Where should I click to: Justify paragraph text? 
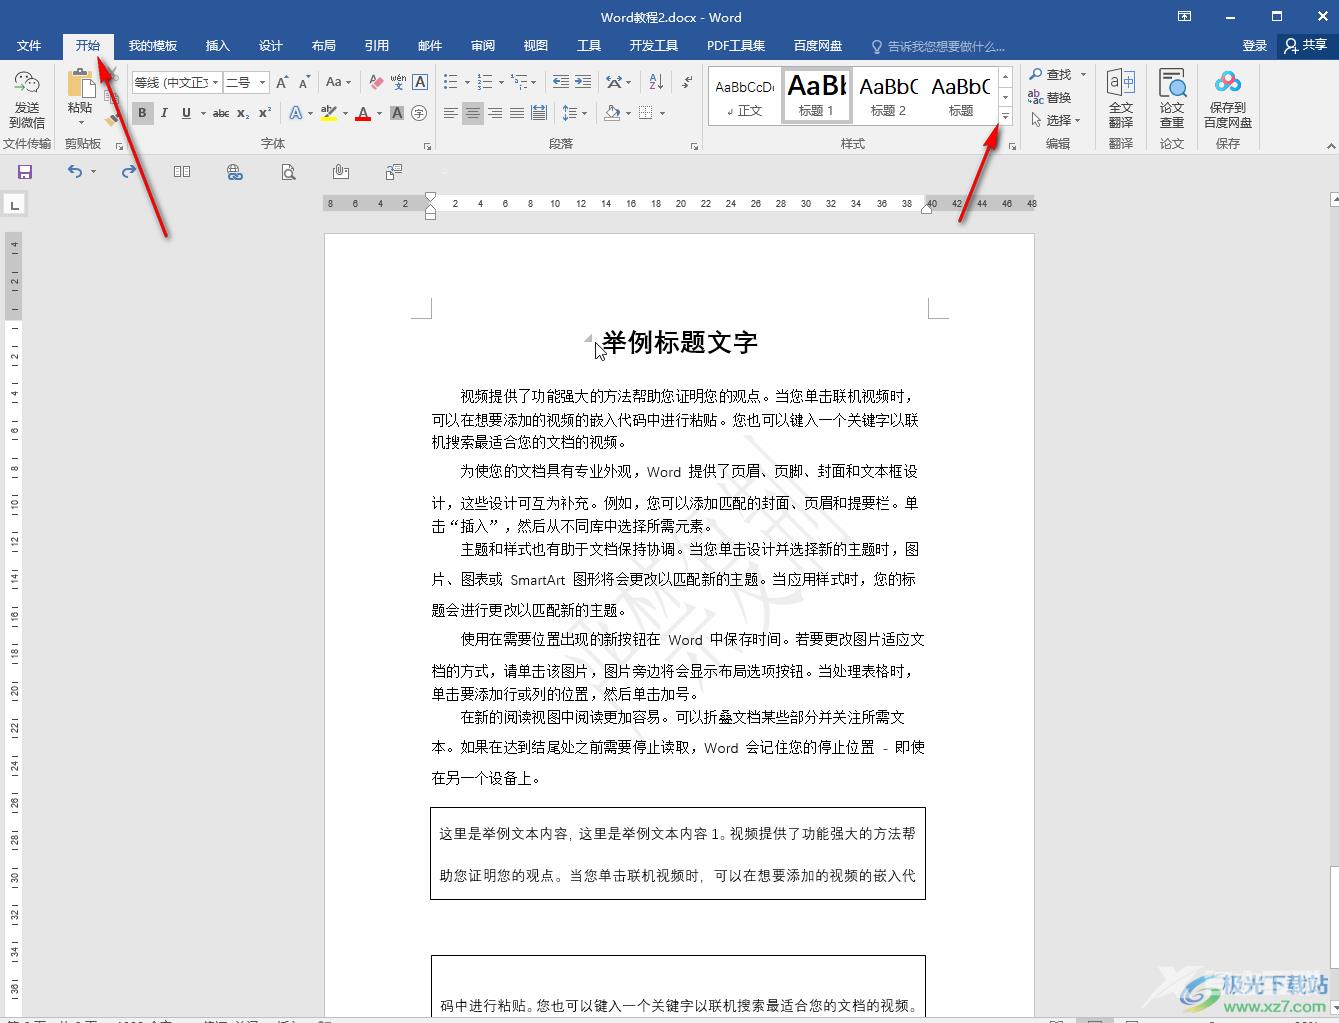tap(517, 113)
